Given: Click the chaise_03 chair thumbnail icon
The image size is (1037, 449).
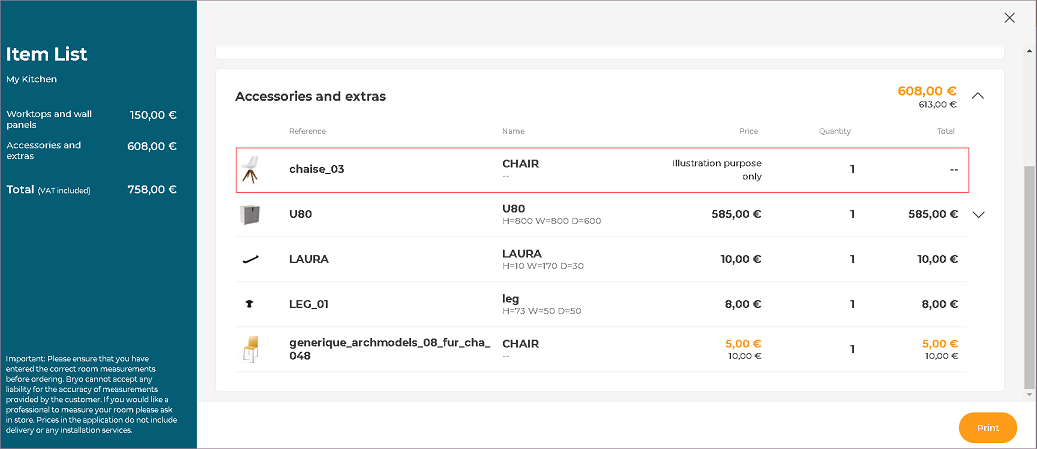Looking at the screenshot, I should coord(250,169).
